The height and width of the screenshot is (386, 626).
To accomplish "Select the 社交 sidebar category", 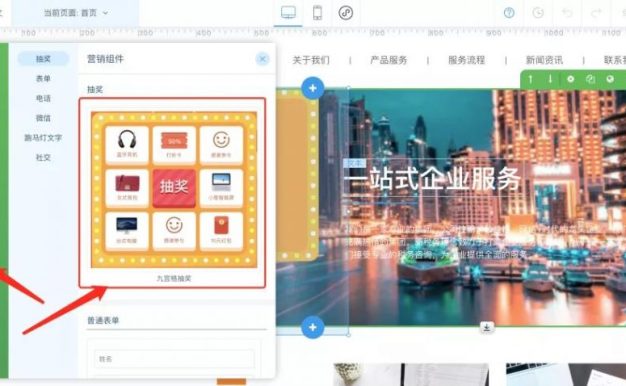I will (43, 157).
